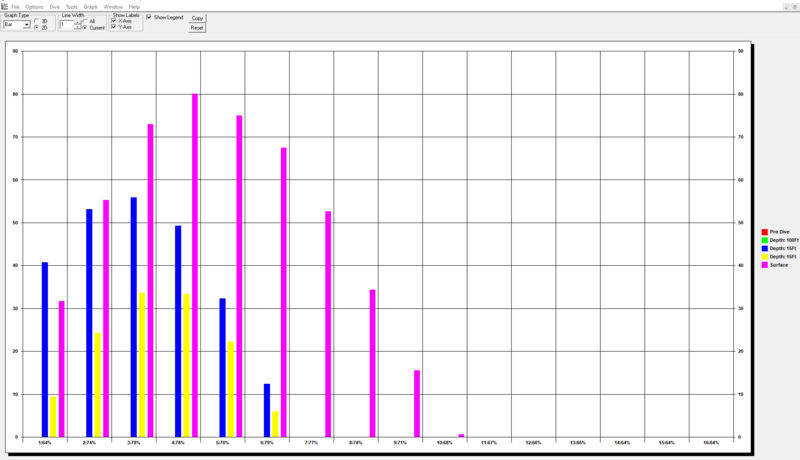
Task: Toggle the Show Legend checkbox
Action: point(150,17)
